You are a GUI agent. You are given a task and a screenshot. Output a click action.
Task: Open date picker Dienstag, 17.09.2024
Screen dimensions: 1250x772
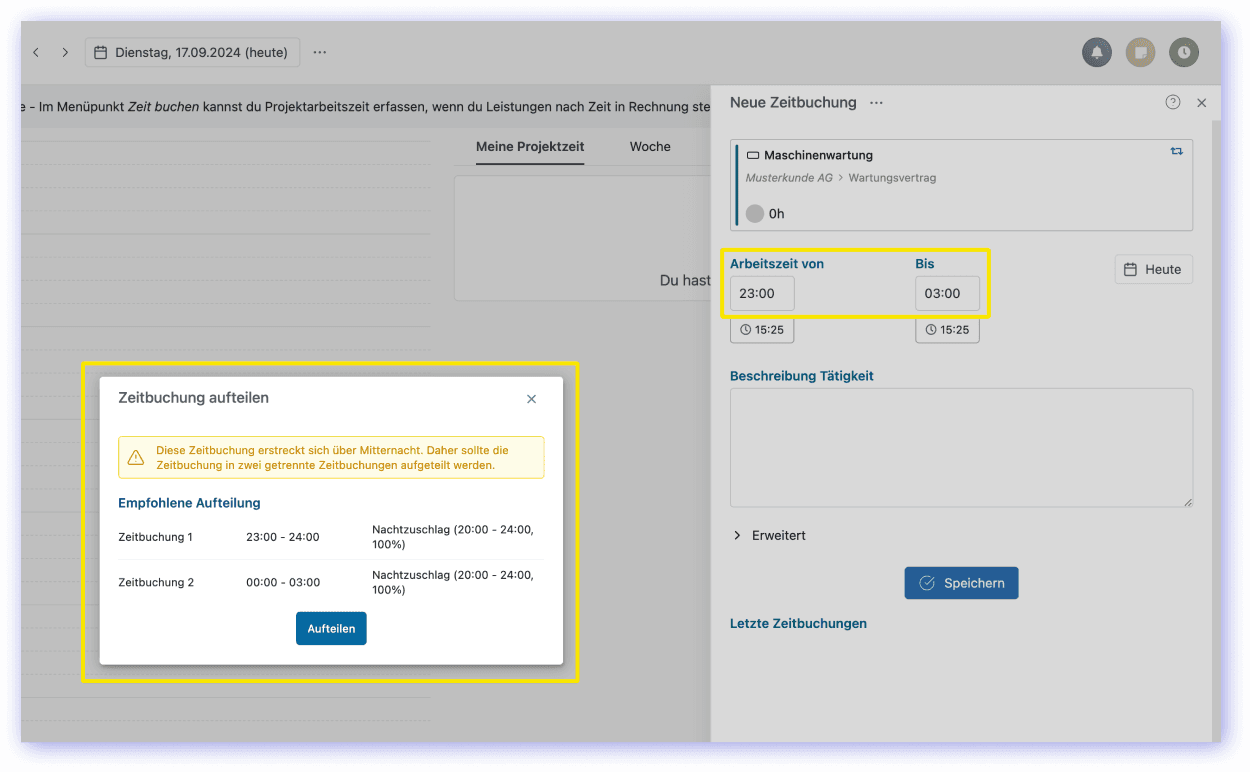[x=192, y=52]
